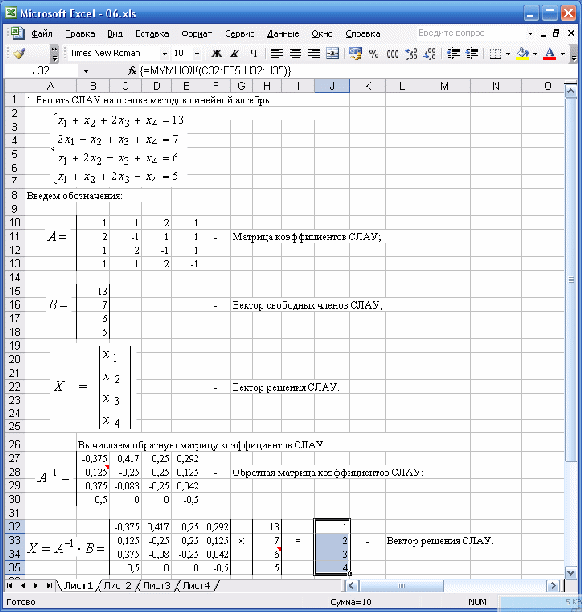The image size is (583, 613).
Task: Toggle italic formatting (К)
Action: click(x=235, y=54)
